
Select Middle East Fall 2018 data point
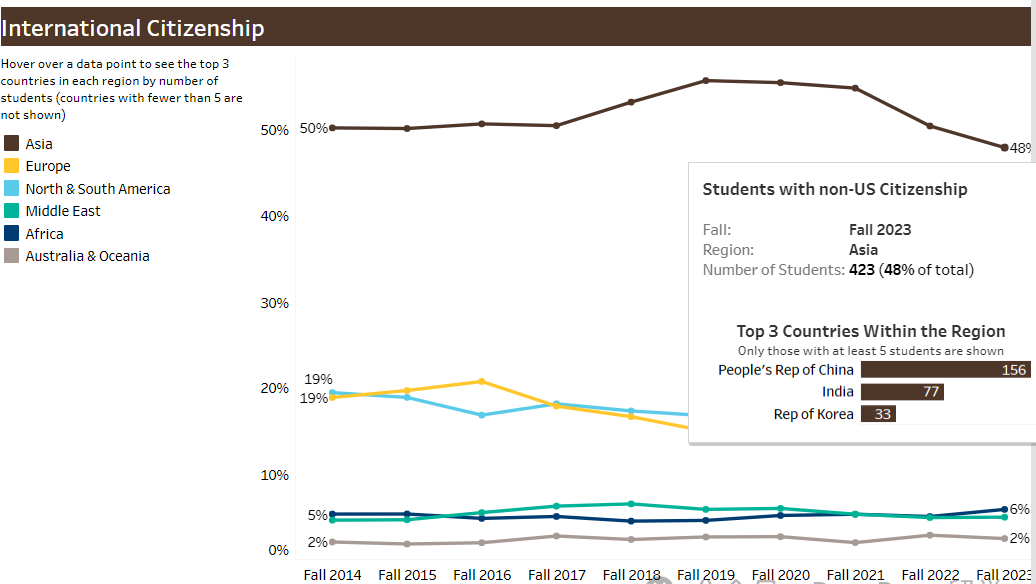pyautogui.click(x=631, y=504)
